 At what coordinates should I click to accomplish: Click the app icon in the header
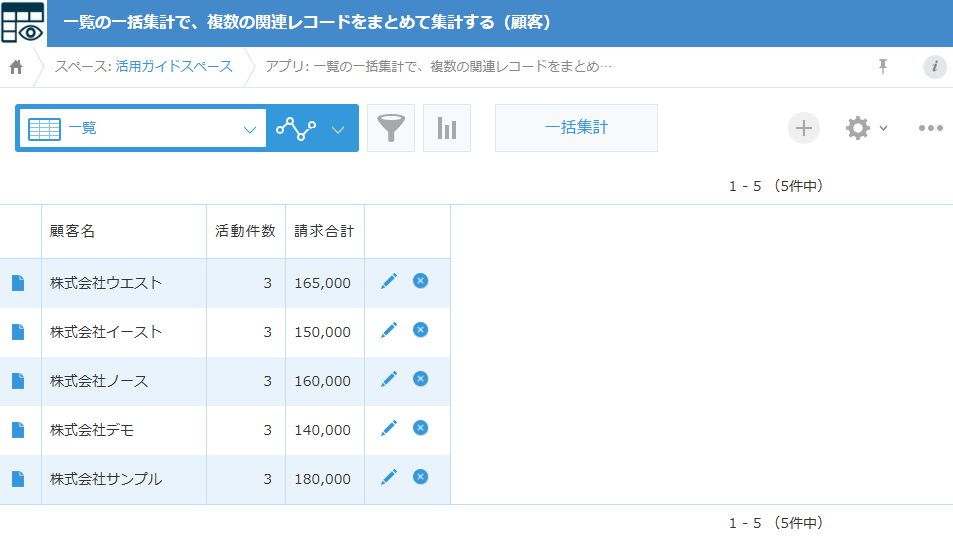coord(23,23)
